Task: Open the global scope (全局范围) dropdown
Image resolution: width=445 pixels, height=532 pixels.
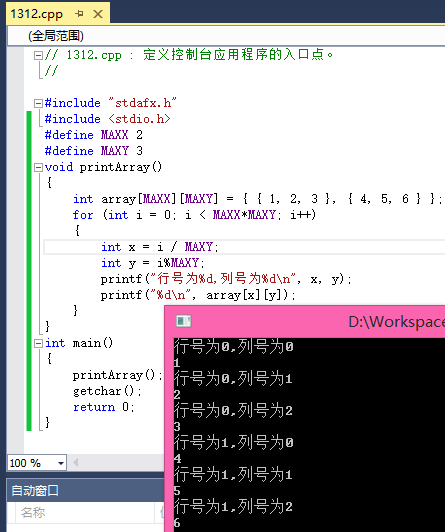Action: click(226, 36)
